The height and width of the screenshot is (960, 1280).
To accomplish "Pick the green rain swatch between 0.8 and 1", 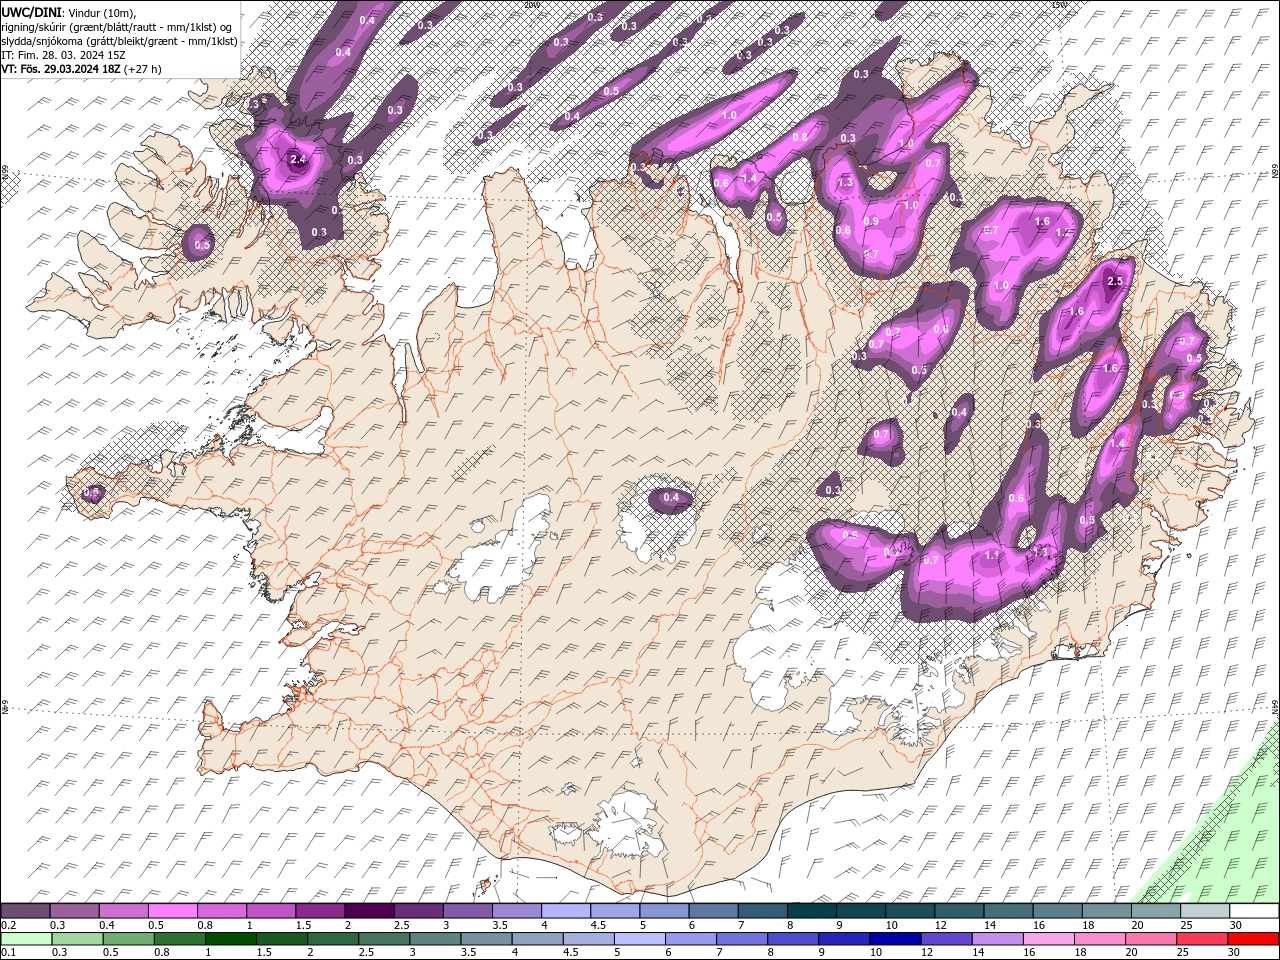I will pyautogui.click(x=179, y=939).
